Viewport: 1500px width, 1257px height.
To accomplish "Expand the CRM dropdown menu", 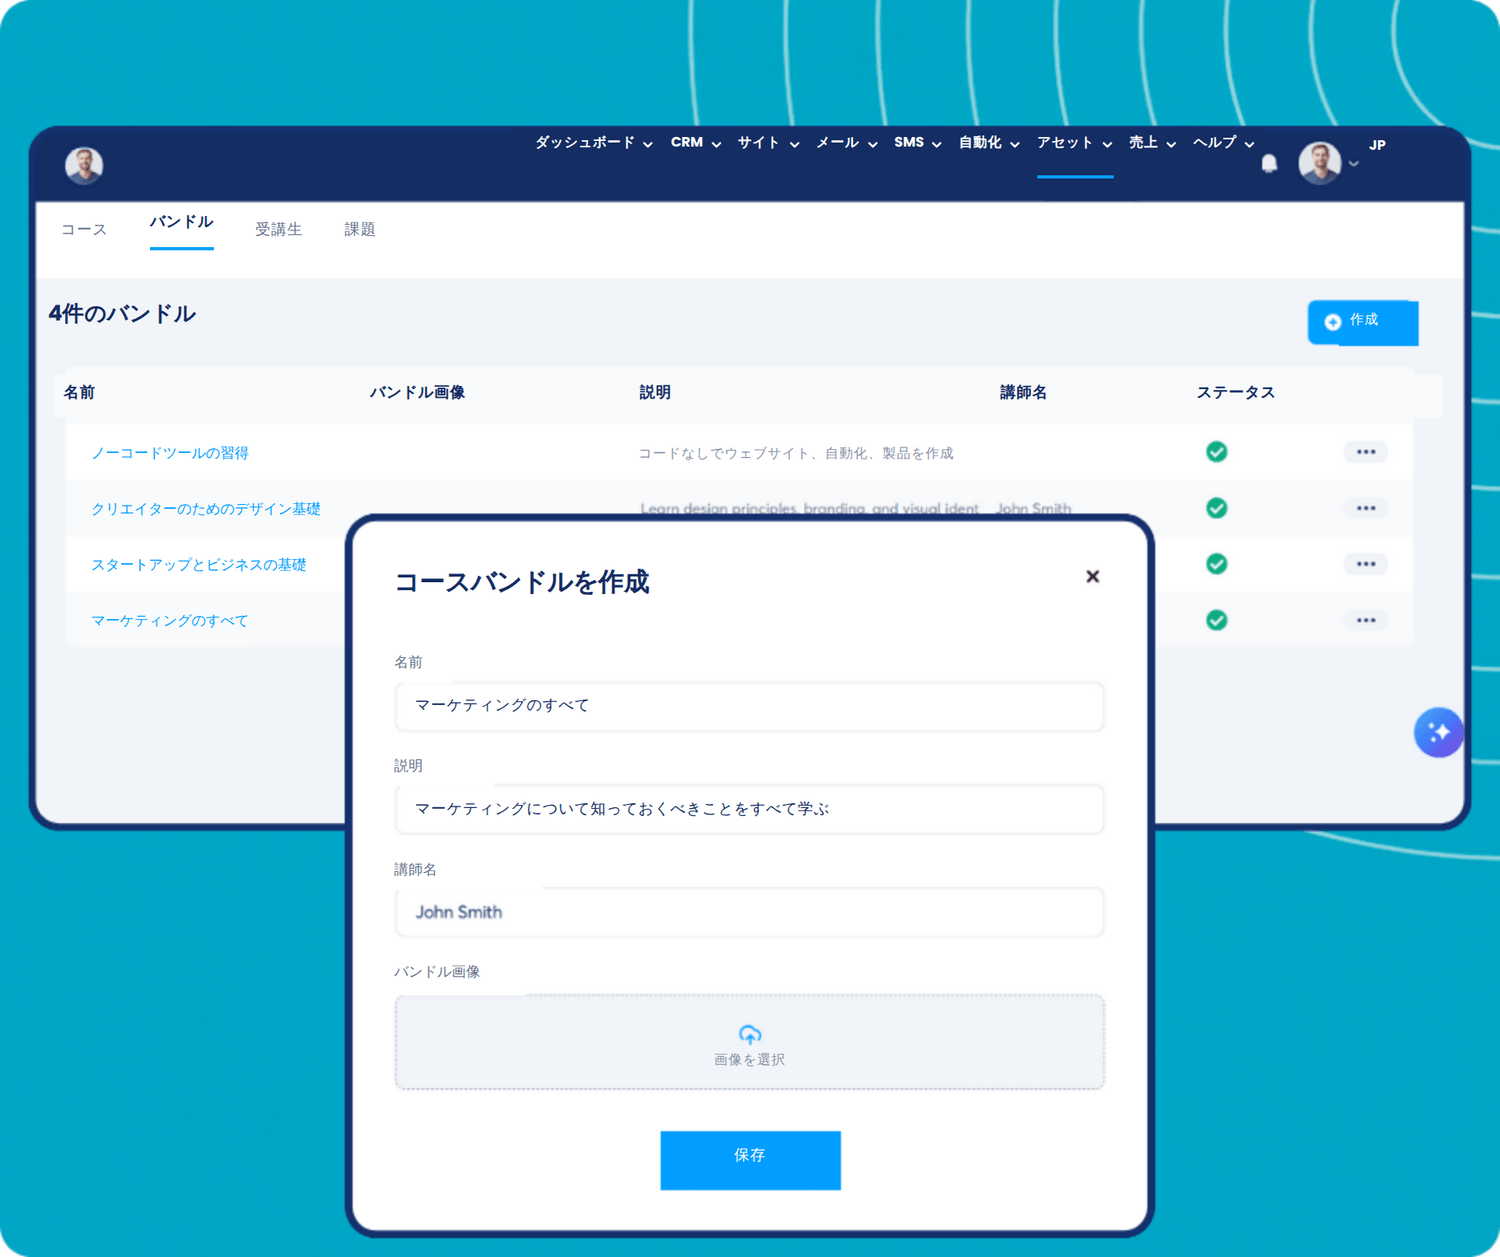I will tap(696, 143).
